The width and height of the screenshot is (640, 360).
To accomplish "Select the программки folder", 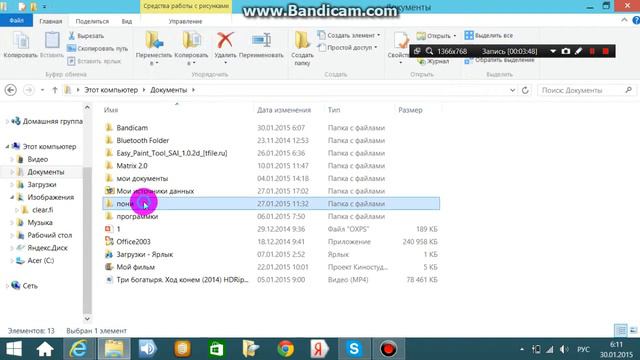I will (271, 216).
